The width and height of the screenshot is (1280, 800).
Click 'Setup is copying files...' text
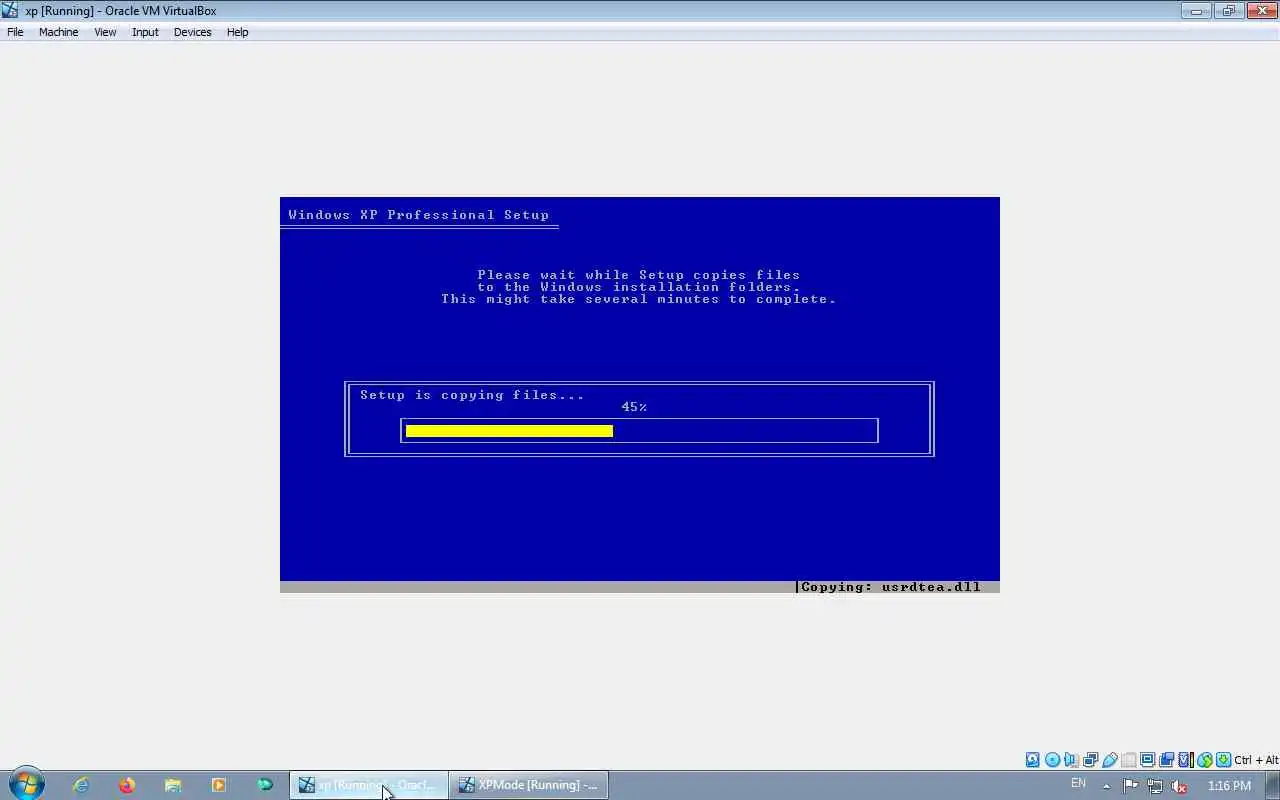pyautogui.click(x=472, y=395)
